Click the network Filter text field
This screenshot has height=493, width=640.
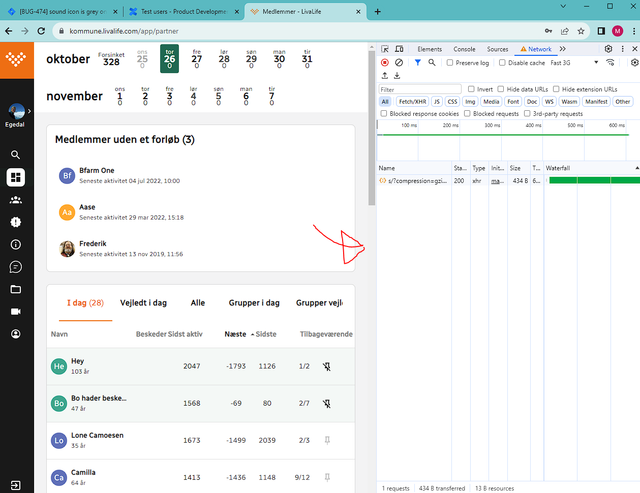click(x=420, y=89)
